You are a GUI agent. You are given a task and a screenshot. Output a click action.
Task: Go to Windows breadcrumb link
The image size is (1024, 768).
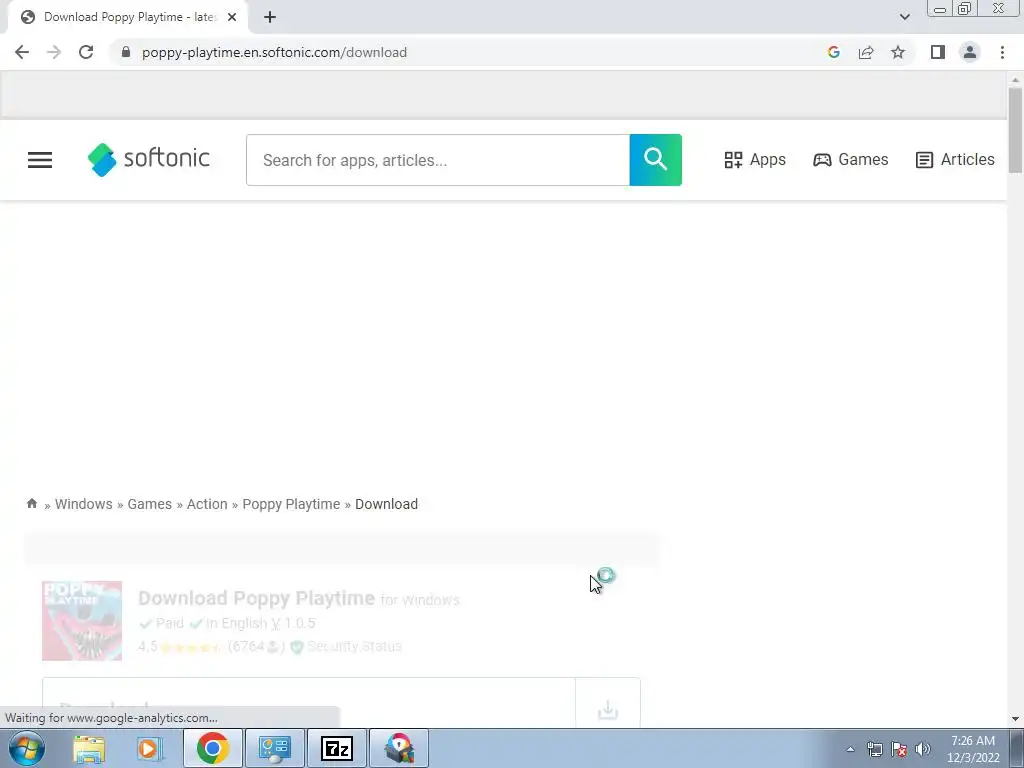pyautogui.click(x=84, y=504)
